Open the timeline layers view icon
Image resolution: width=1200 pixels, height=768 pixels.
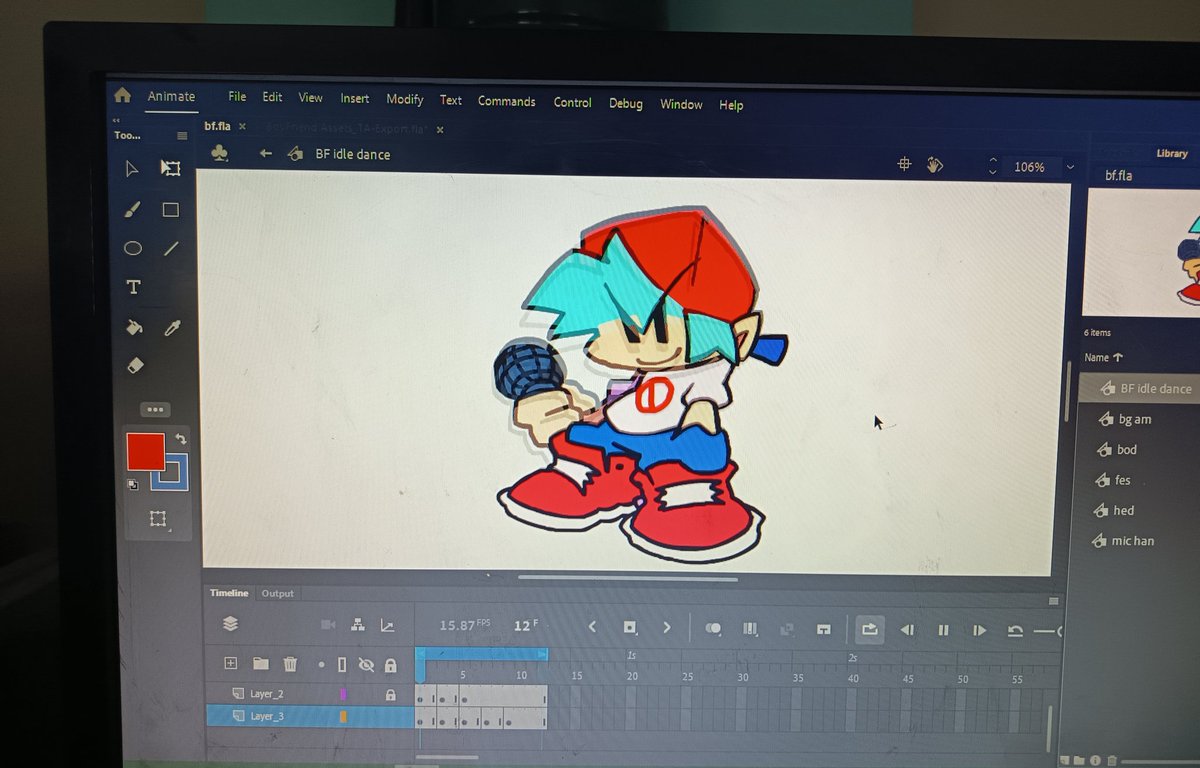[x=230, y=625]
